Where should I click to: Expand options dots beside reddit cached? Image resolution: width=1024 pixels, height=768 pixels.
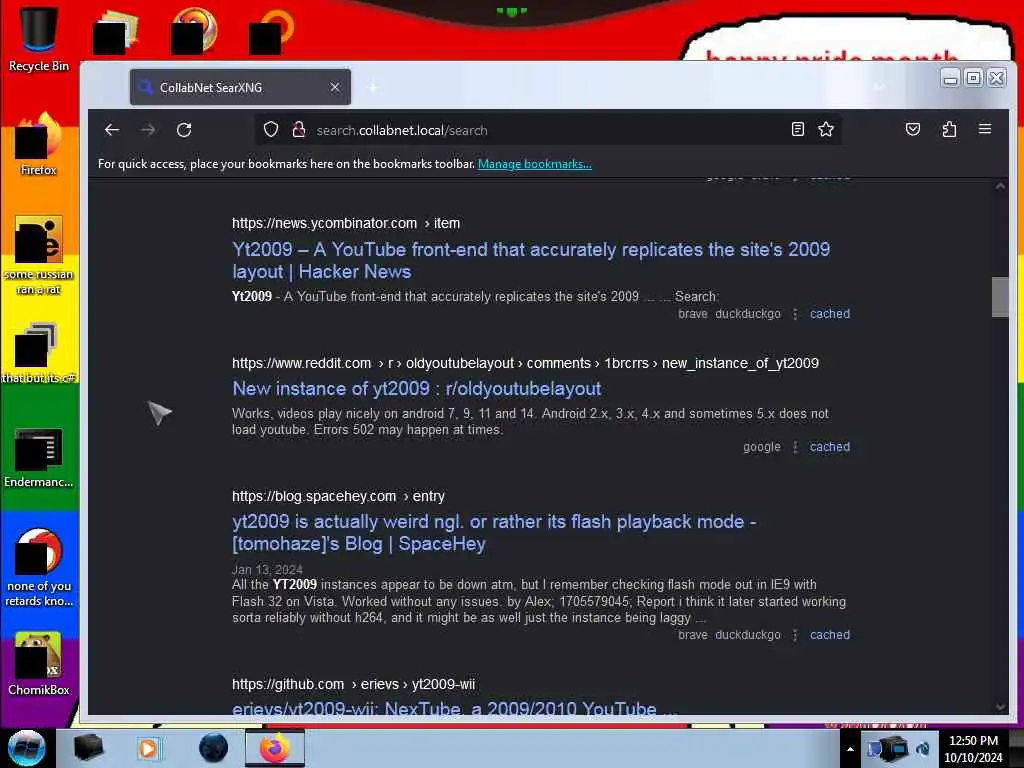pos(795,447)
